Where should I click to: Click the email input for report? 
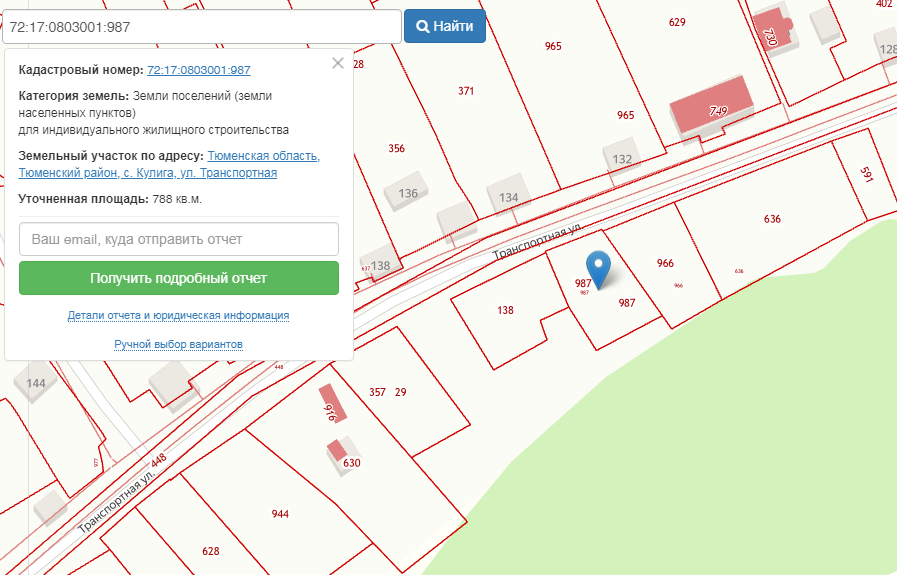179,239
